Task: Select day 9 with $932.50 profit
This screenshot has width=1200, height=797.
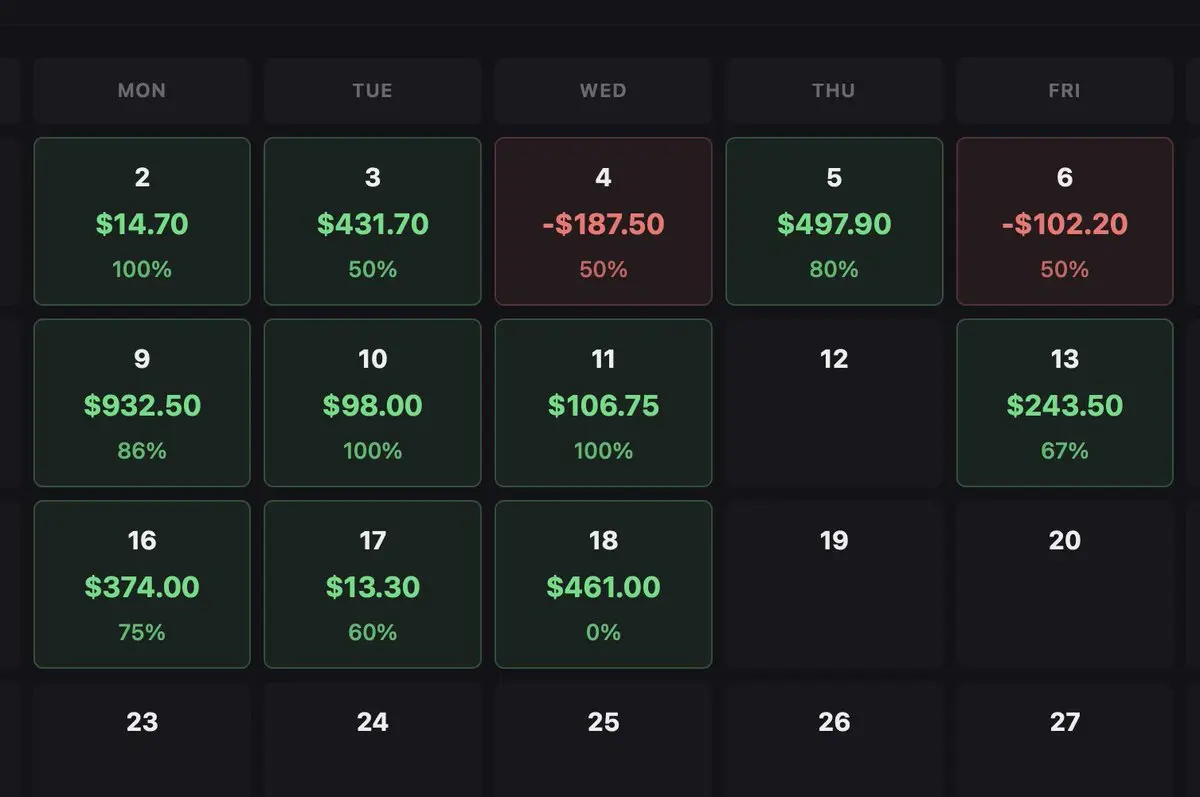Action: 142,403
